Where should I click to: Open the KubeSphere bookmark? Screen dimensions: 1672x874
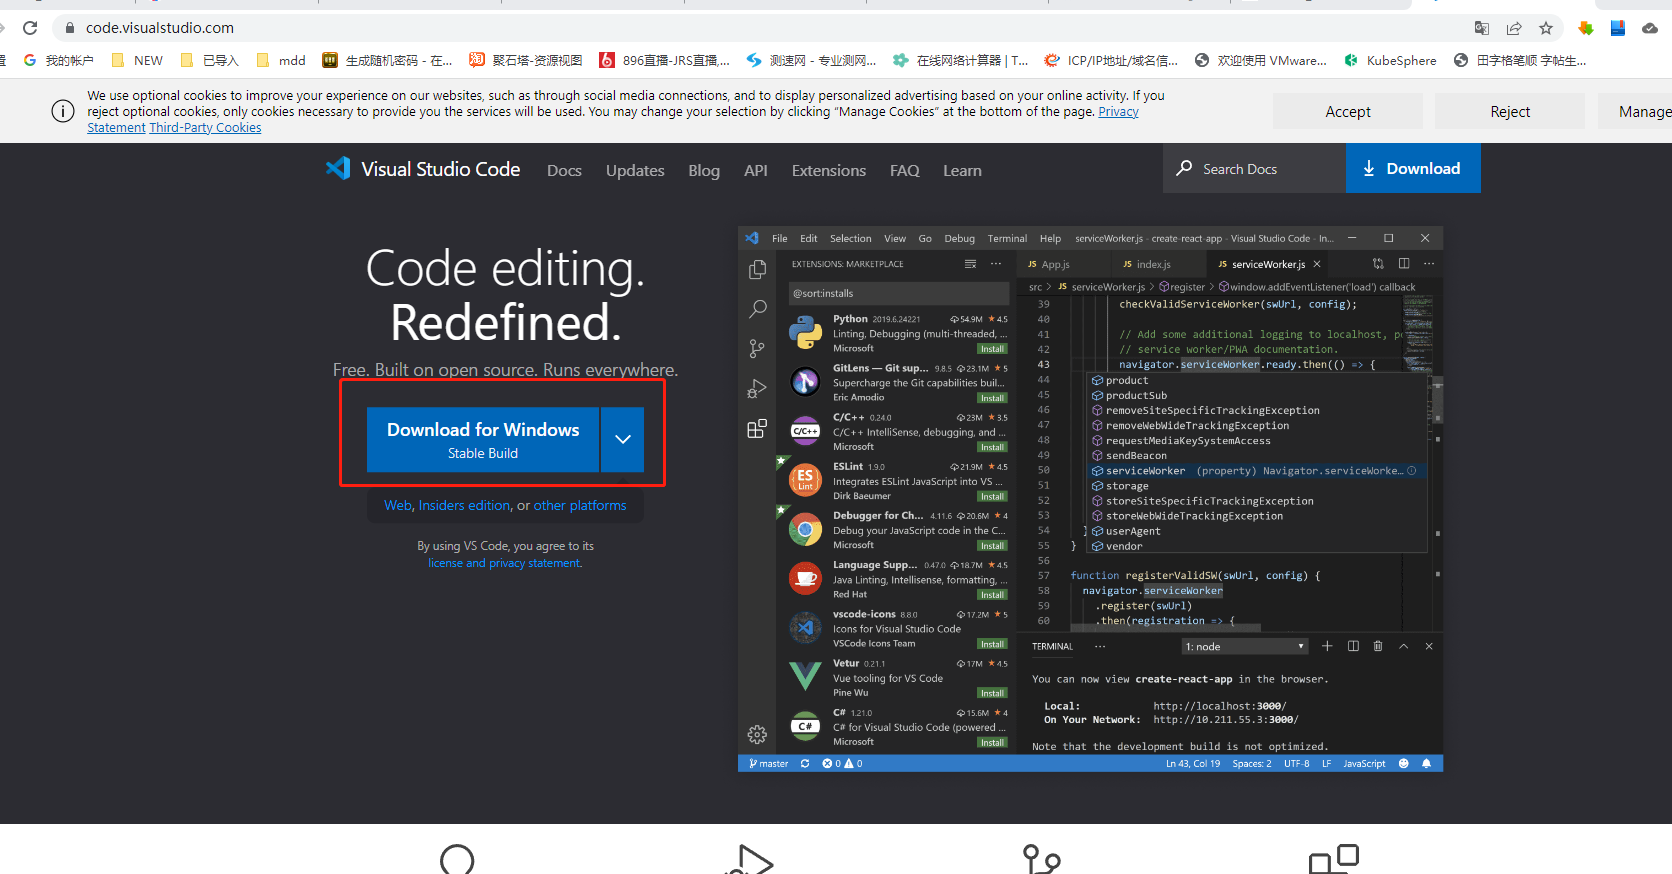[1390, 60]
